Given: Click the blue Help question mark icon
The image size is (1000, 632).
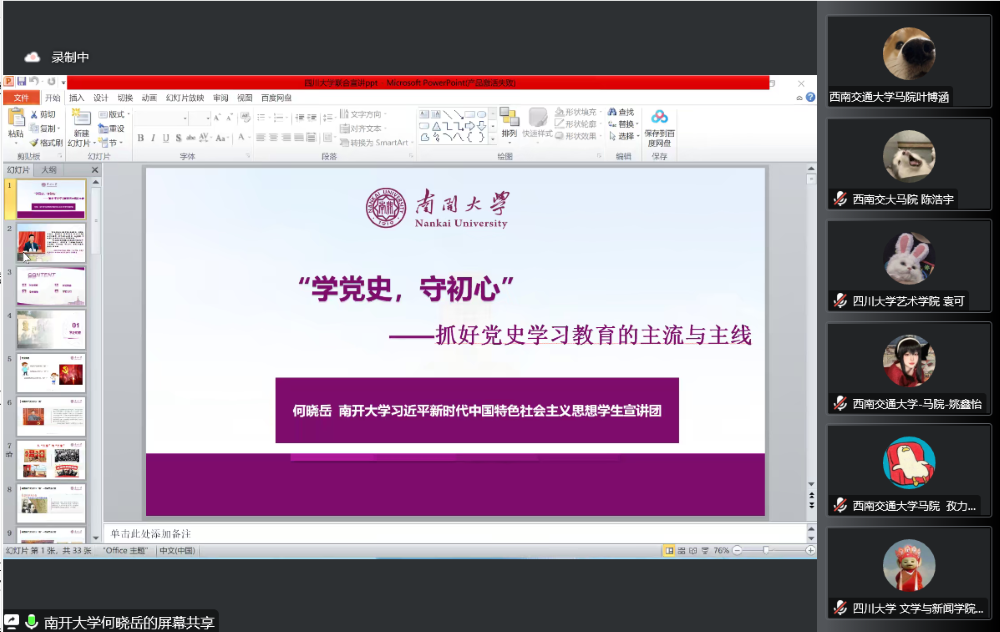Looking at the screenshot, I should [810, 98].
